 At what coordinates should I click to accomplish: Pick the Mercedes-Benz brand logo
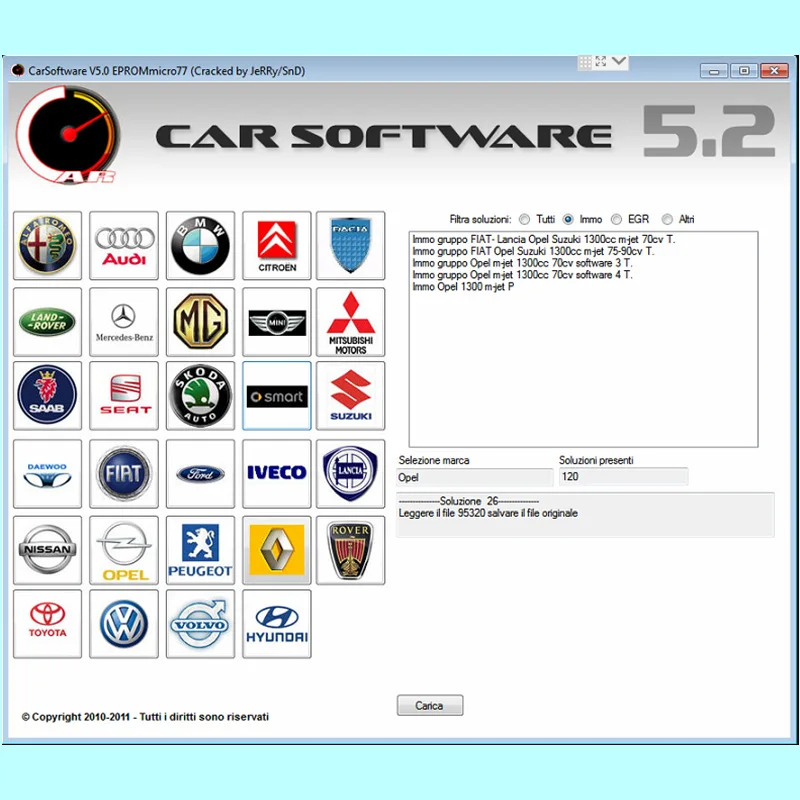tap(124, 322)
